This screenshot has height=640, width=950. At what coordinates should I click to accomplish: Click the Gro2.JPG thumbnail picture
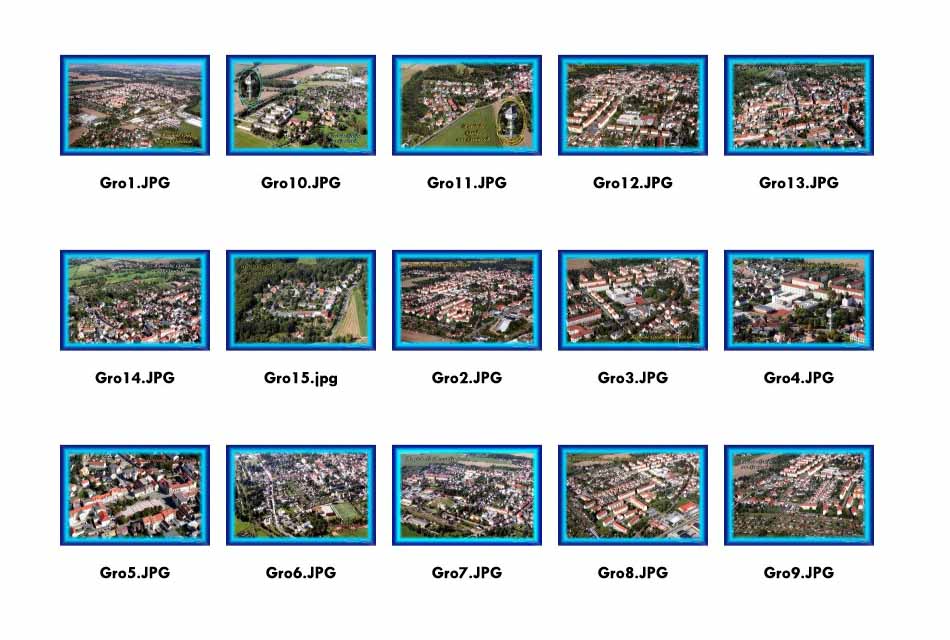coord(467,300)
